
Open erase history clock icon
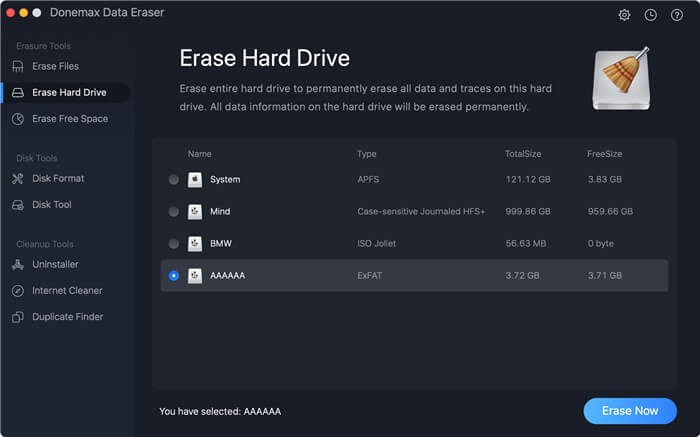click(650, 15)
